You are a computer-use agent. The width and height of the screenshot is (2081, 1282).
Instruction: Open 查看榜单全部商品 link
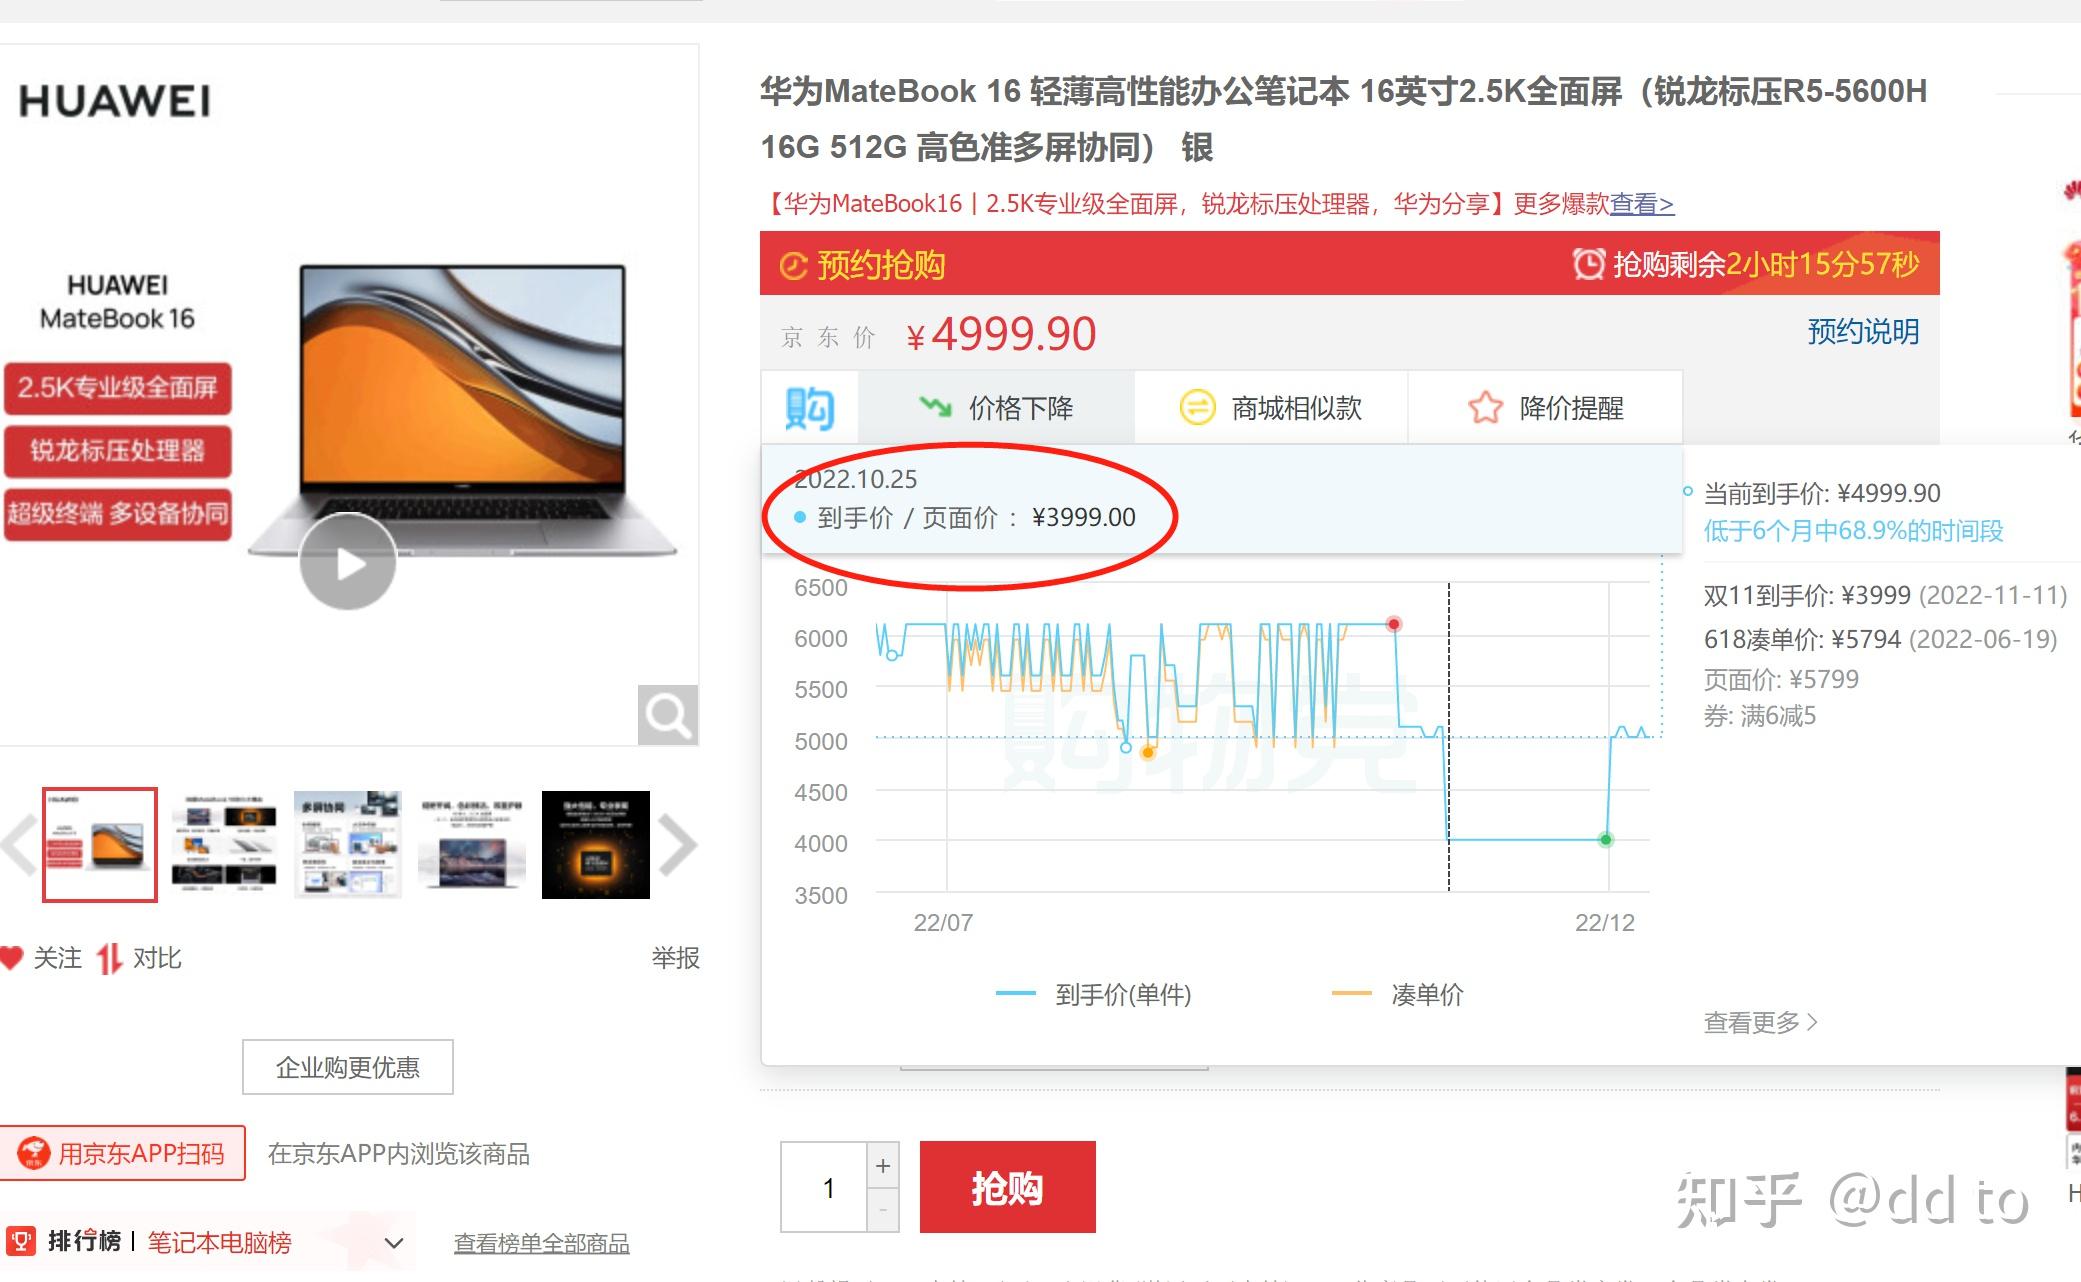click(x=542, y=1243)
